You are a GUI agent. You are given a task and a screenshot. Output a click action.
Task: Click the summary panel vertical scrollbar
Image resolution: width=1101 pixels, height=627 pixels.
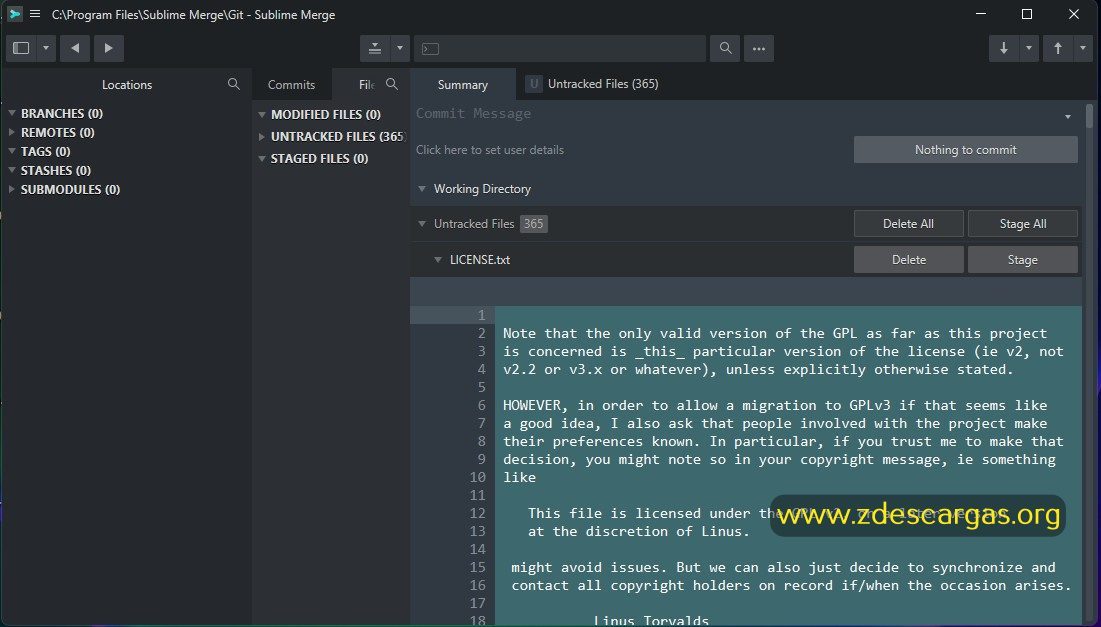coord(1090,116)
